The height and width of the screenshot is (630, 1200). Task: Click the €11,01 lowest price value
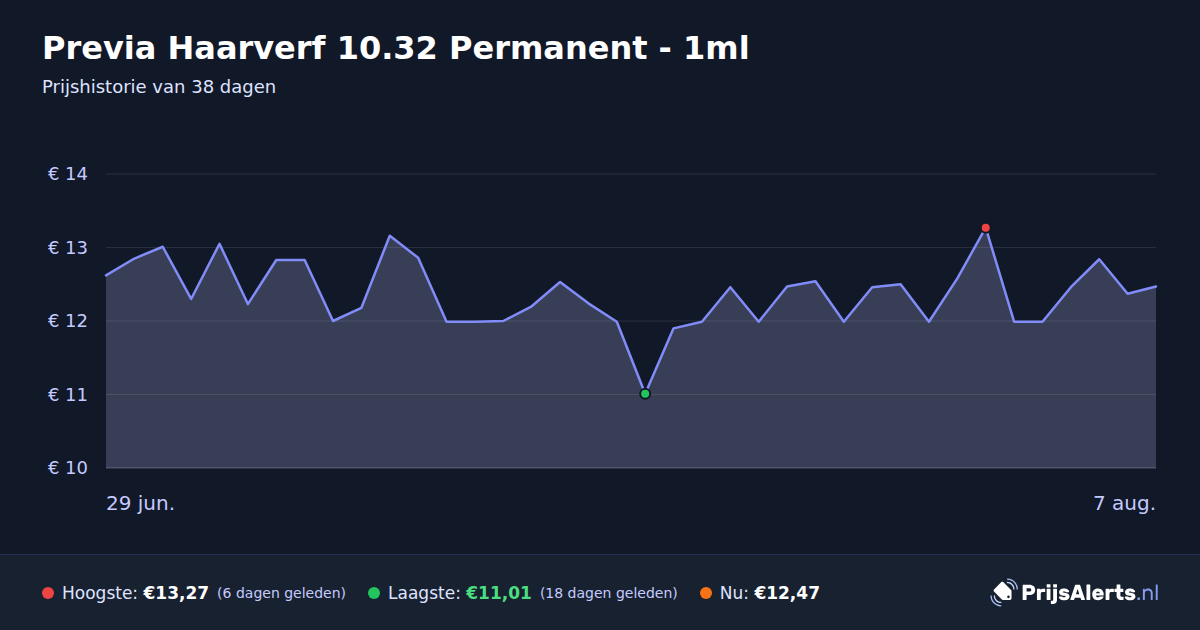tap(498, 593)
